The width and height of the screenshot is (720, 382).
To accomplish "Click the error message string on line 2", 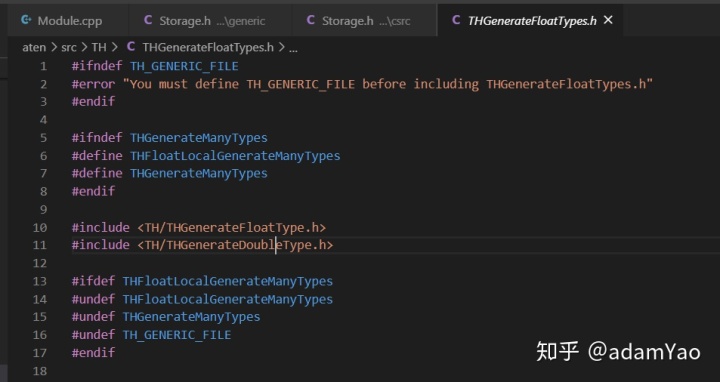I will pos(388,84).
